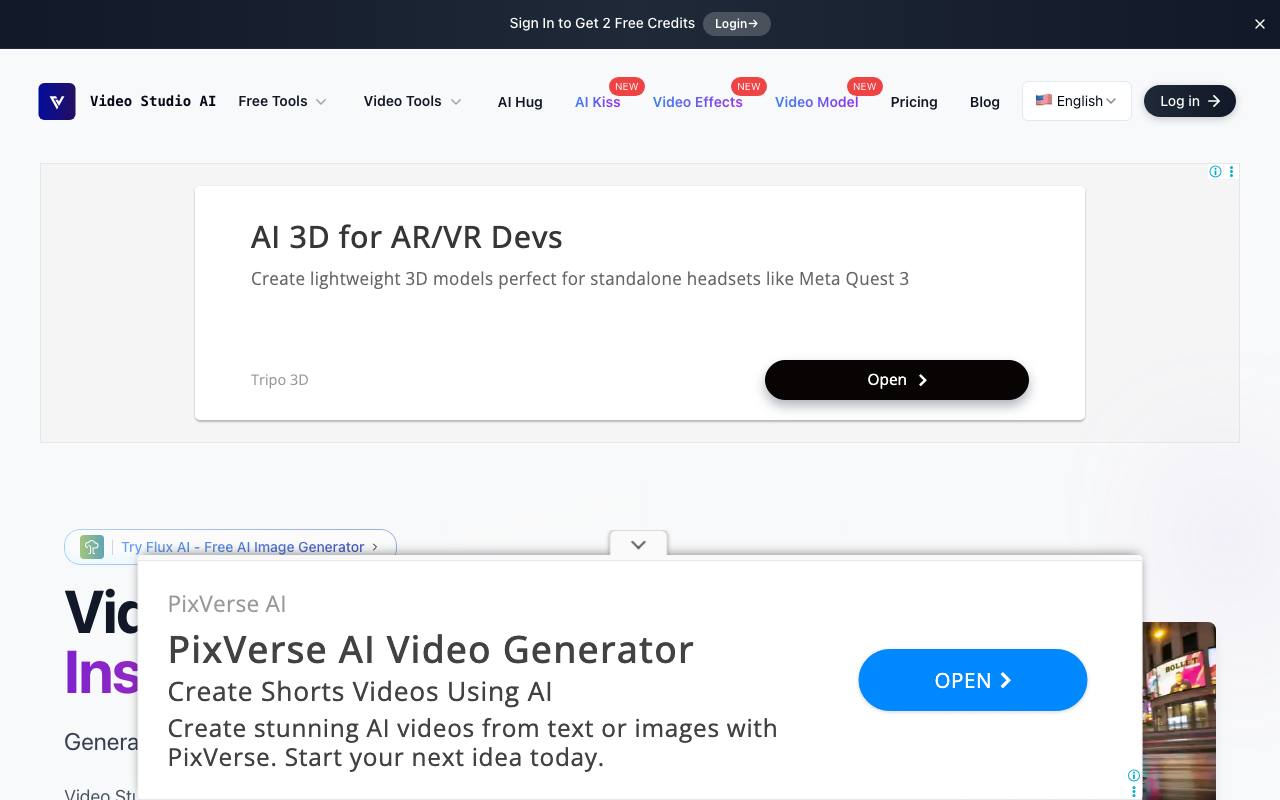The height and width of the screenshot is (800, 1280).
Task: Click the Login pill in banner
Action: tap(736, 23)
